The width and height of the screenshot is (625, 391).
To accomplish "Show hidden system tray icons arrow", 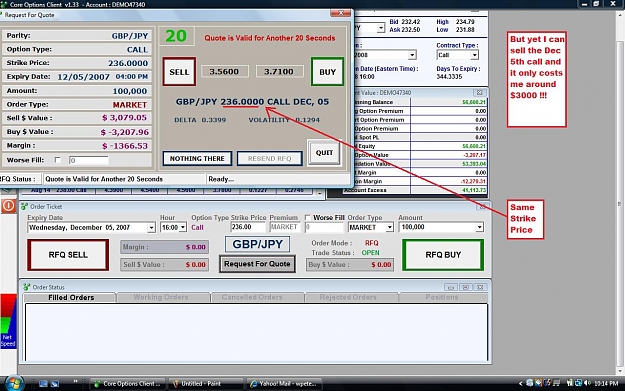I will 520,383.
